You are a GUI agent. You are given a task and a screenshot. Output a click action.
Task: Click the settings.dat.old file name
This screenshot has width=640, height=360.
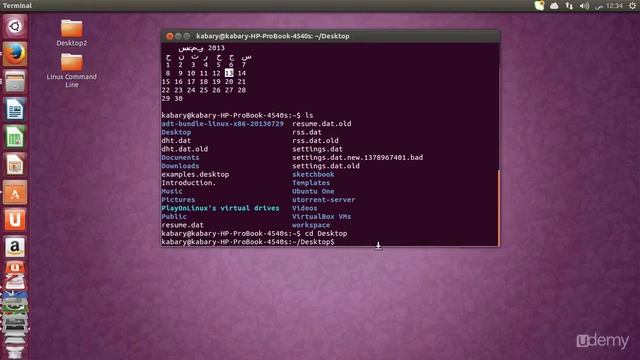point(326,166)
